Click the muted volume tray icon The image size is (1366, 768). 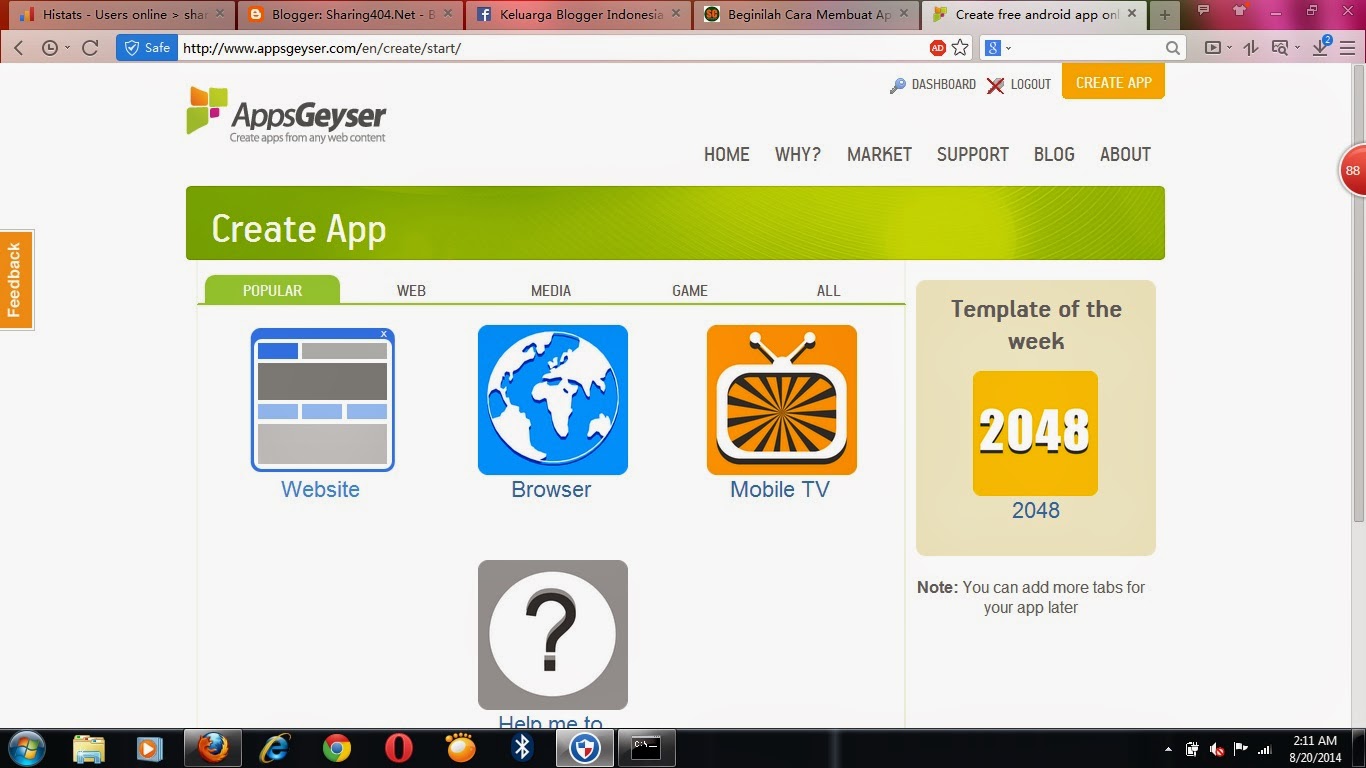1216,749
